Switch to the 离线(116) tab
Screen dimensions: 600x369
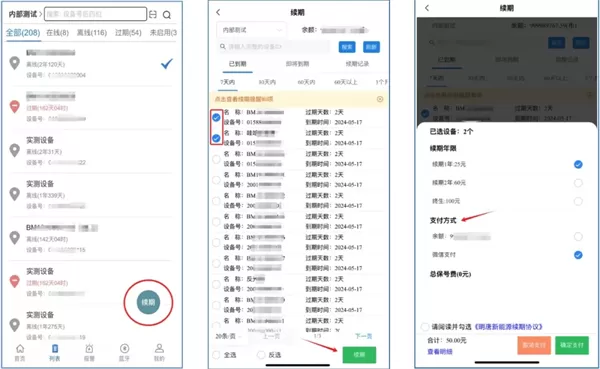coord(92,33)
